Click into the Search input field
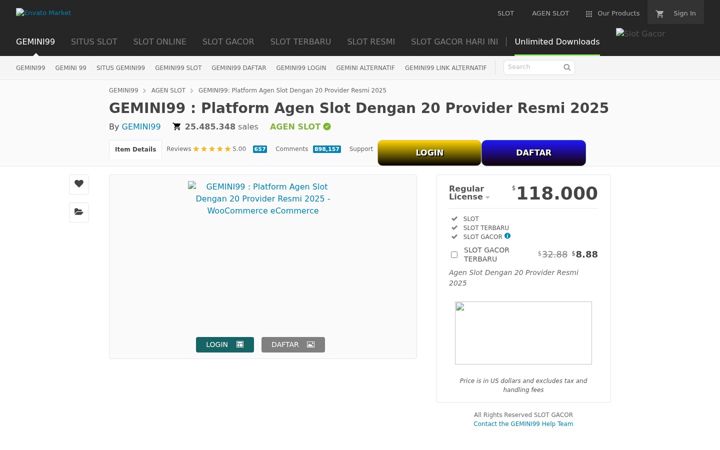The height and width of the screenshot is (450, 720). click(533, 67)
